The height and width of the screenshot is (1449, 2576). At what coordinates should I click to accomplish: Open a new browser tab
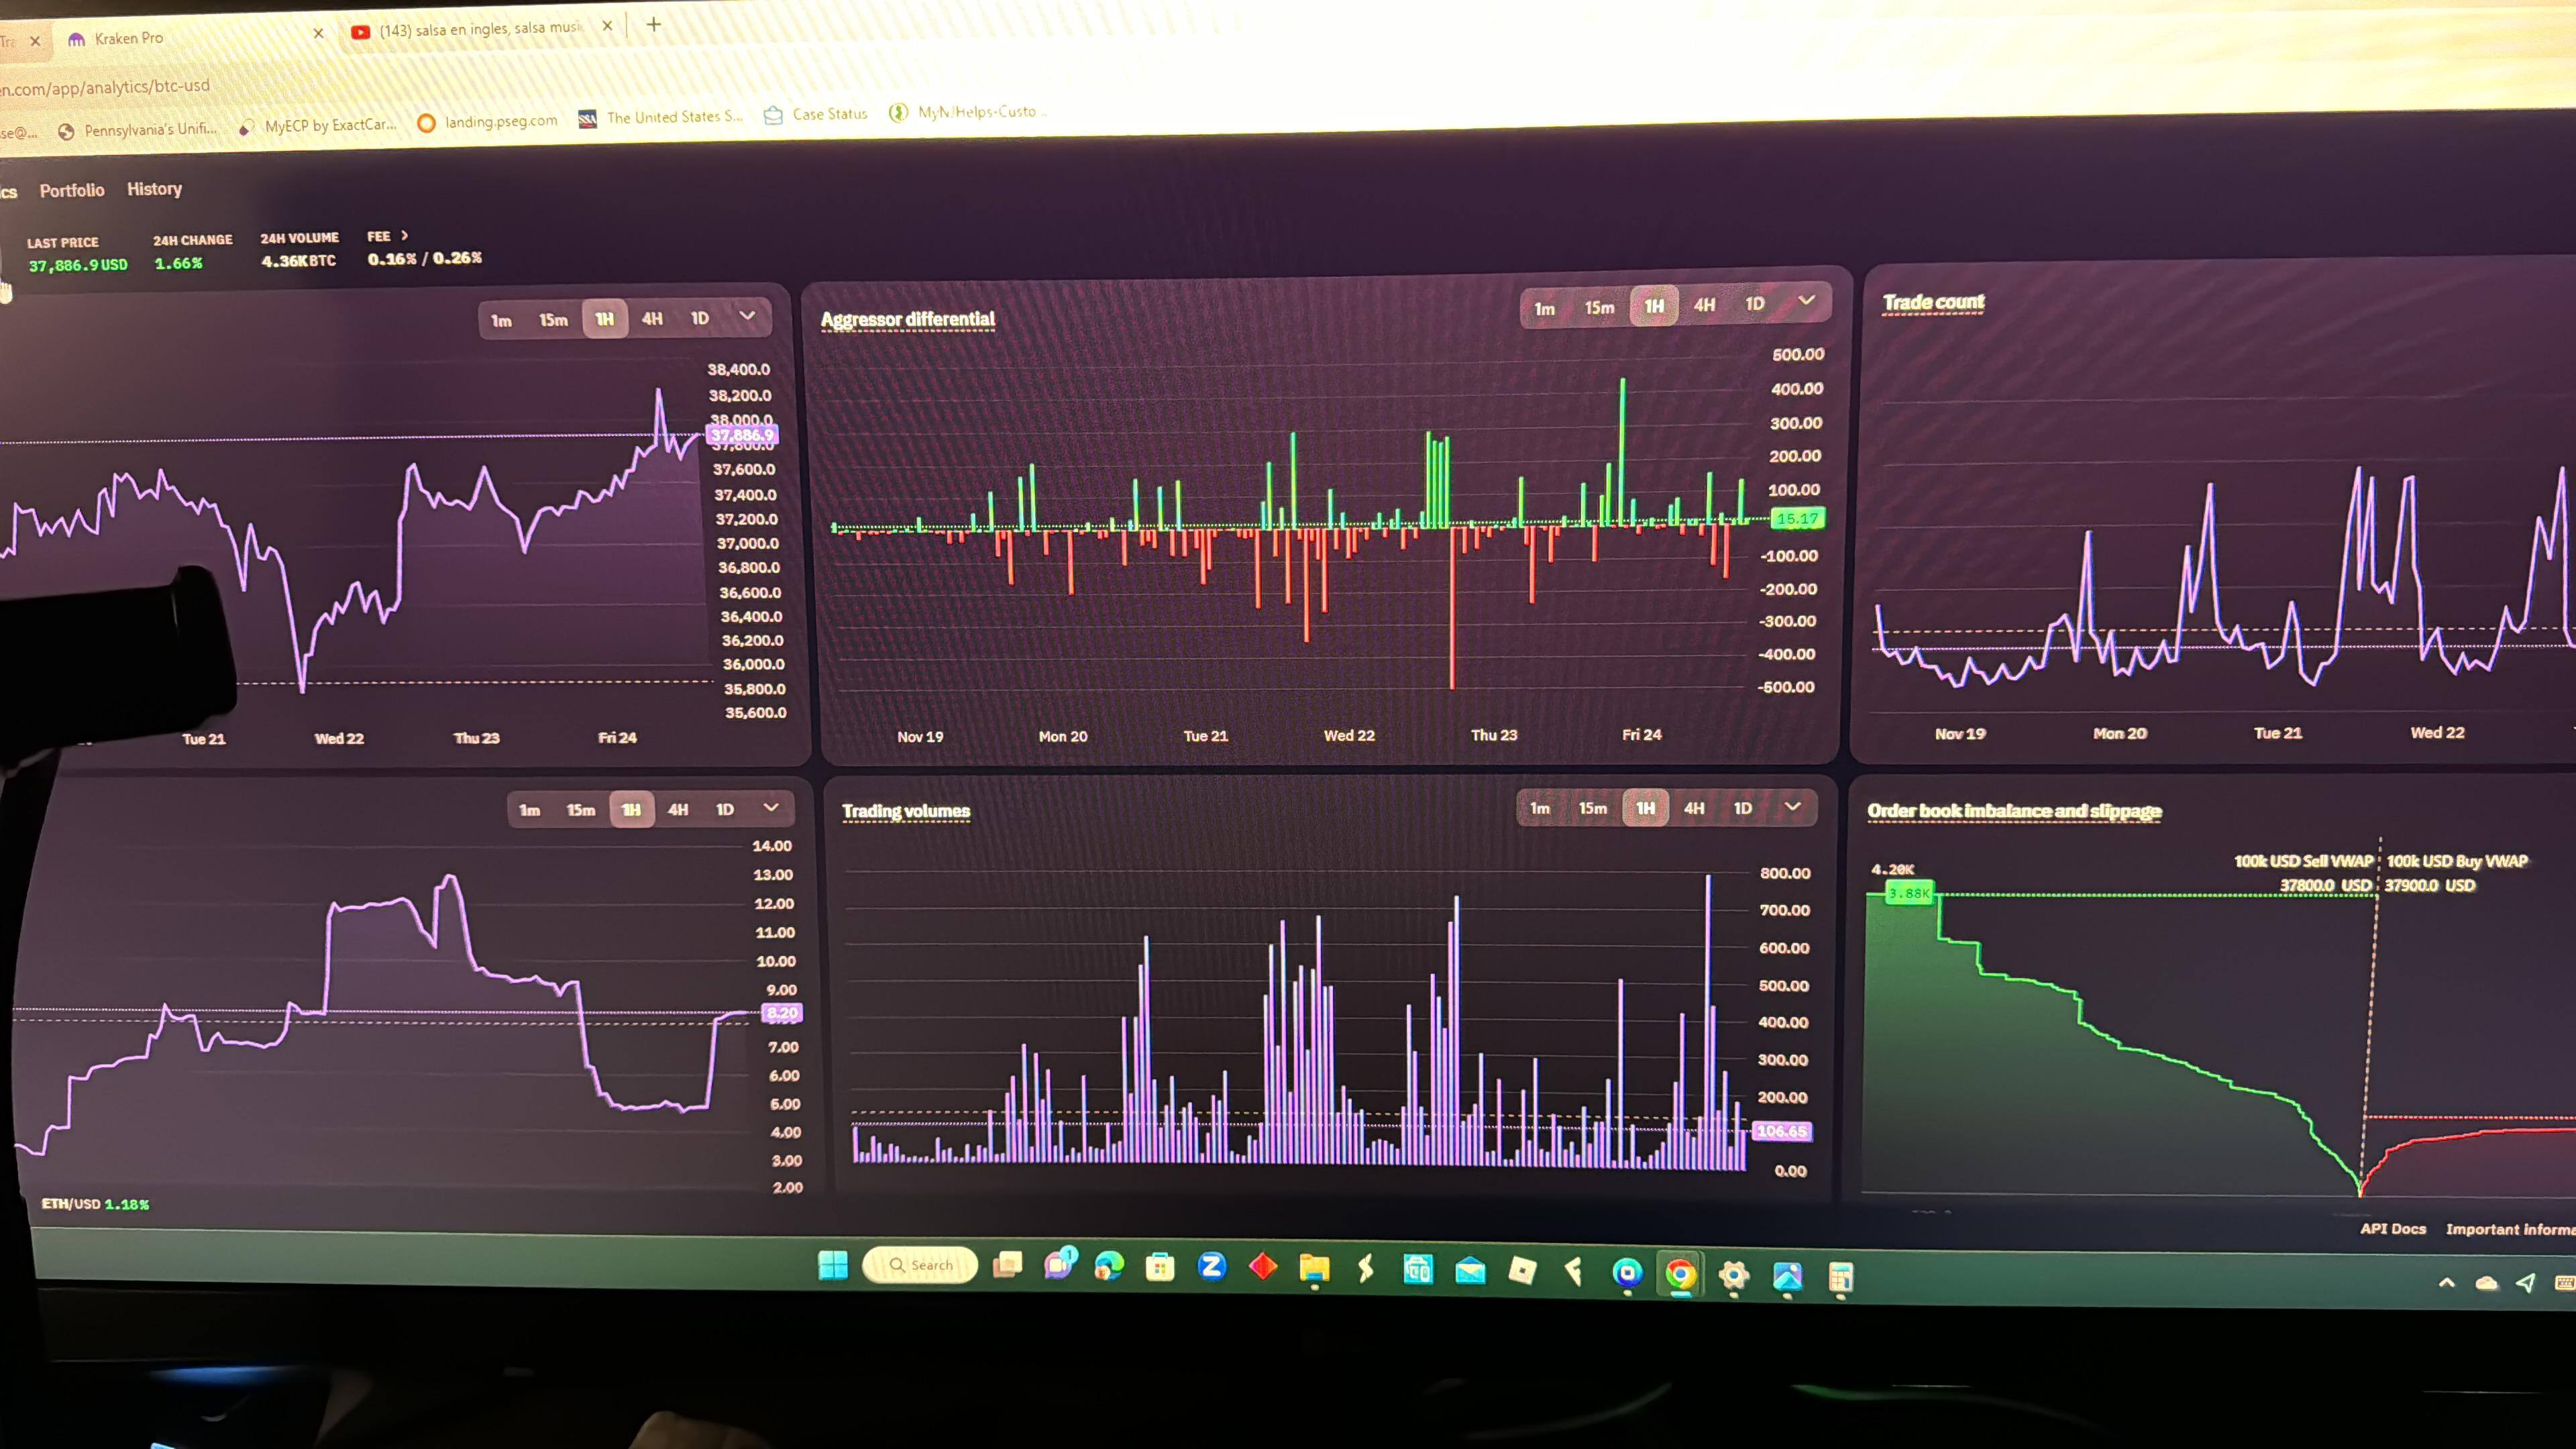[x=654, y=24]
